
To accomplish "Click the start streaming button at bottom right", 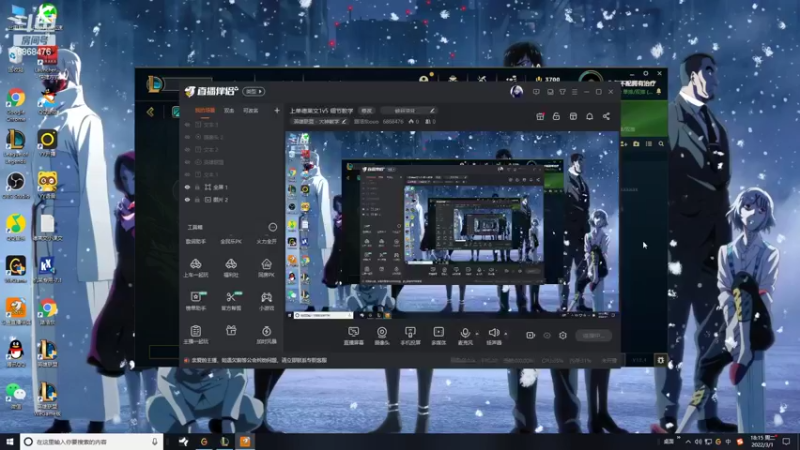I will coord(593,336).
